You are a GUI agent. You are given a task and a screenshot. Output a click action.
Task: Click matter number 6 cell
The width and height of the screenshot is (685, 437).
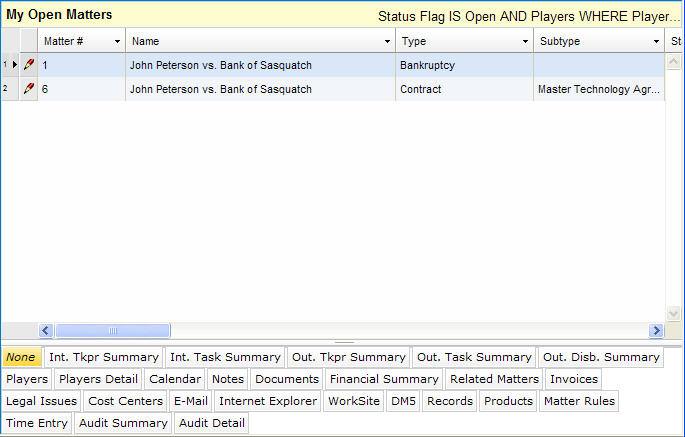81,89
